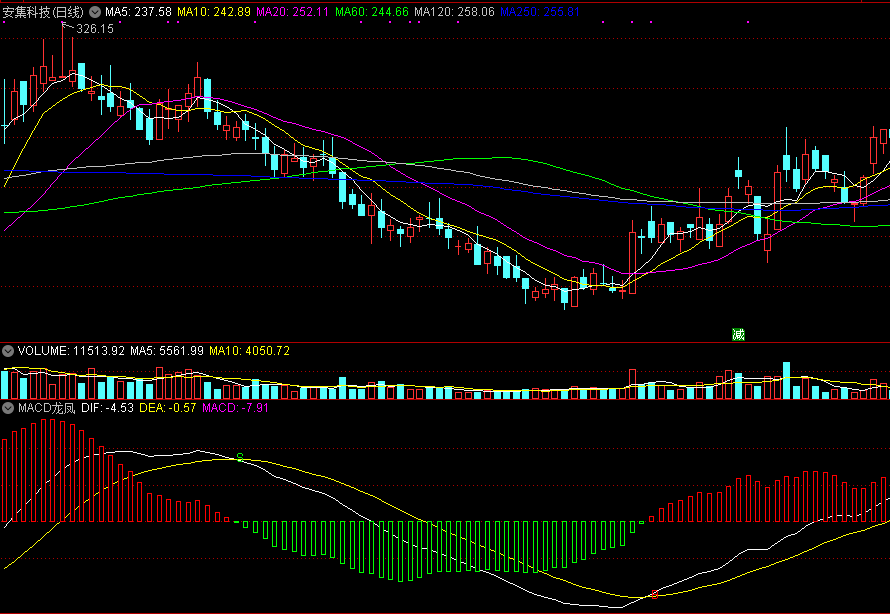Click the MA60: 244.66 label
Viewport: 890px width, 614px height.
[x=371, y=12]
